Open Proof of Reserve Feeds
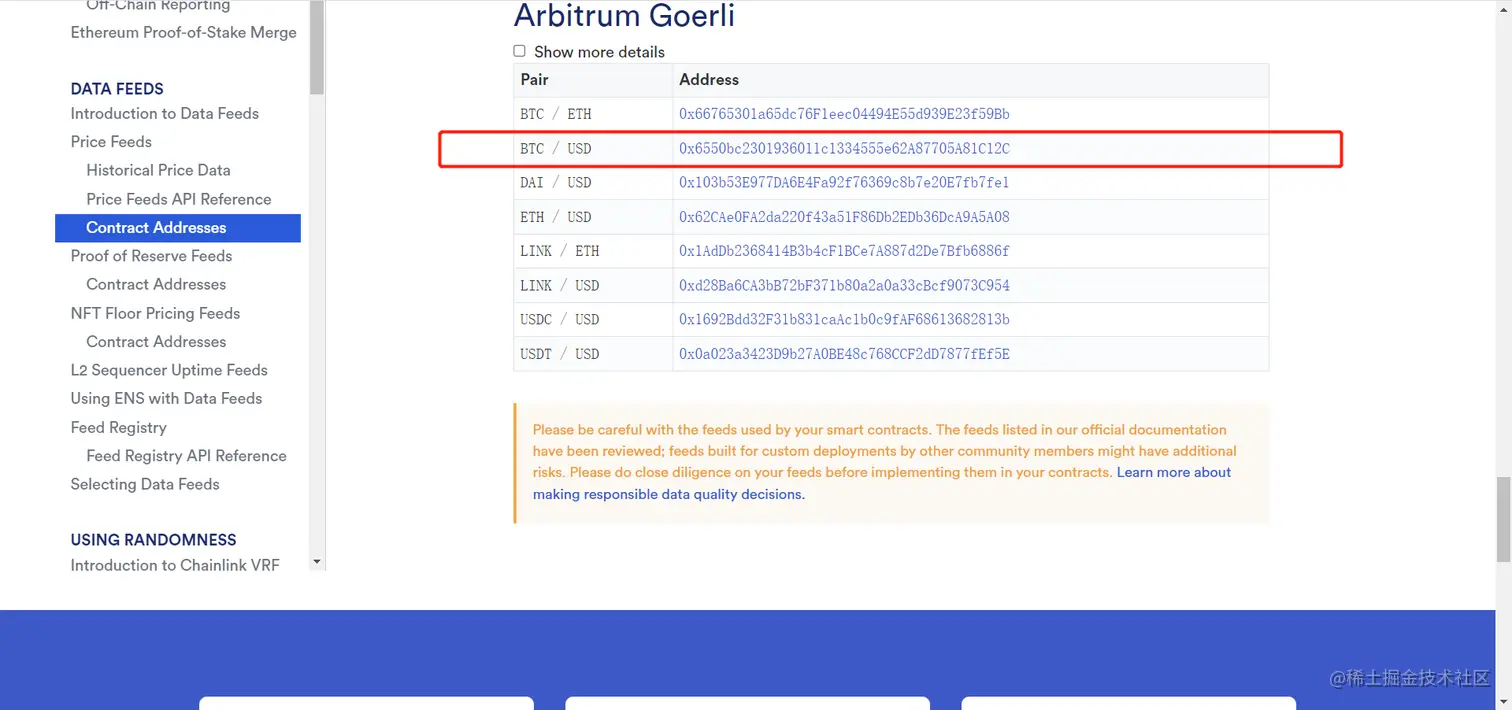This screenshot has width=1512, height=710. pos(151,256)
